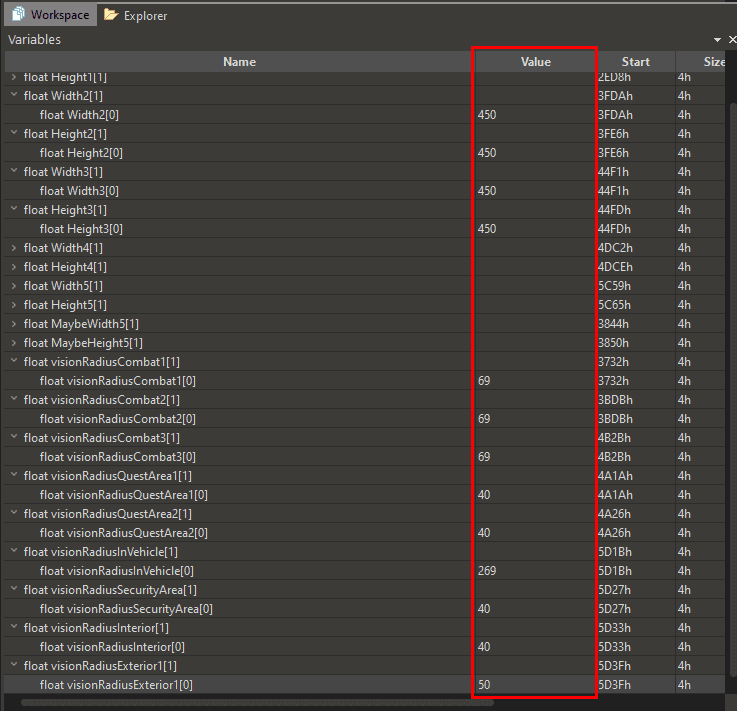Expand float MaybeHeight5[1] node

14,343
